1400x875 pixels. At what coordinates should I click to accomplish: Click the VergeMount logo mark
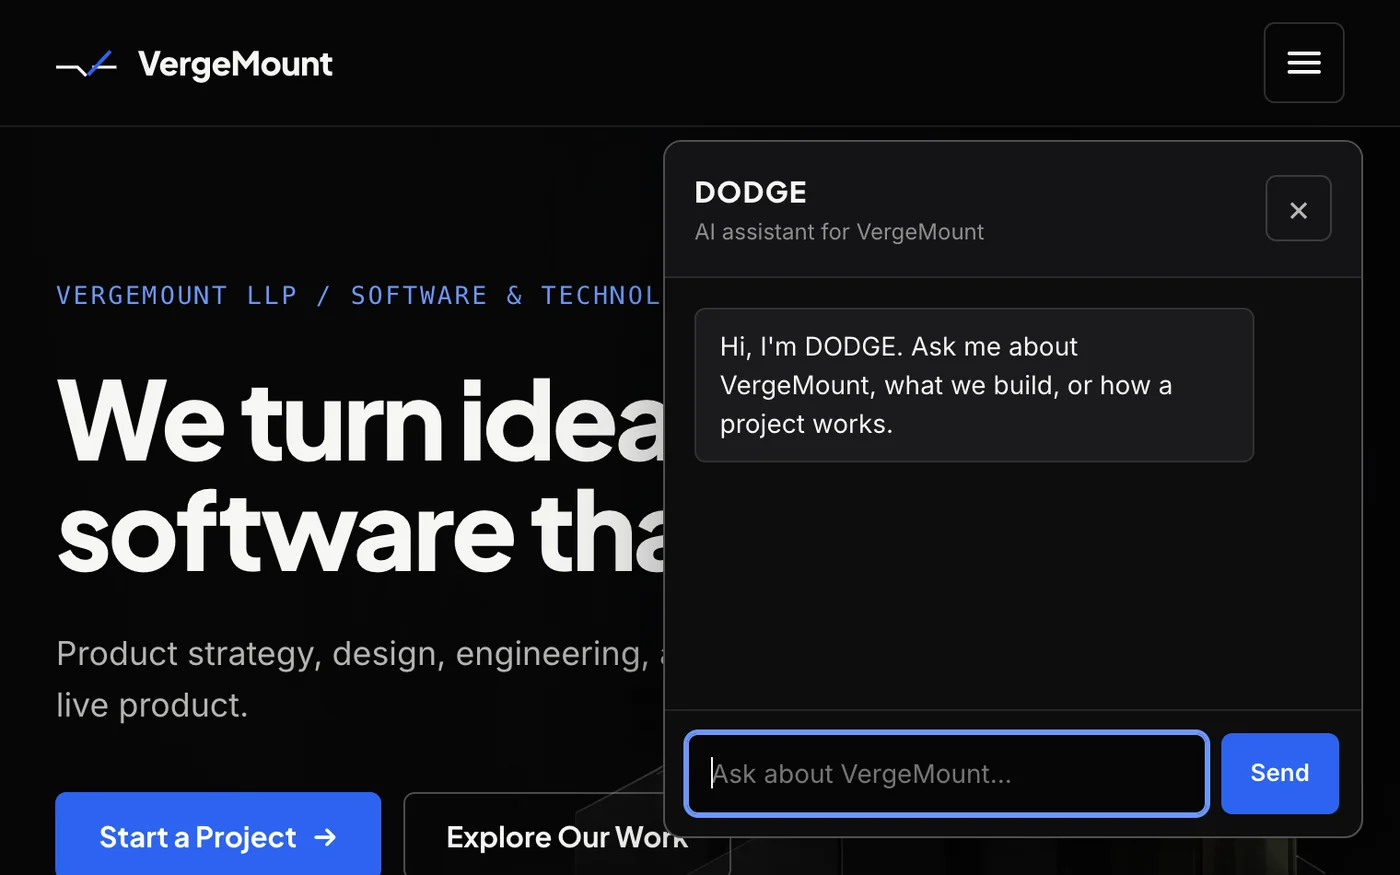point(86,65)
